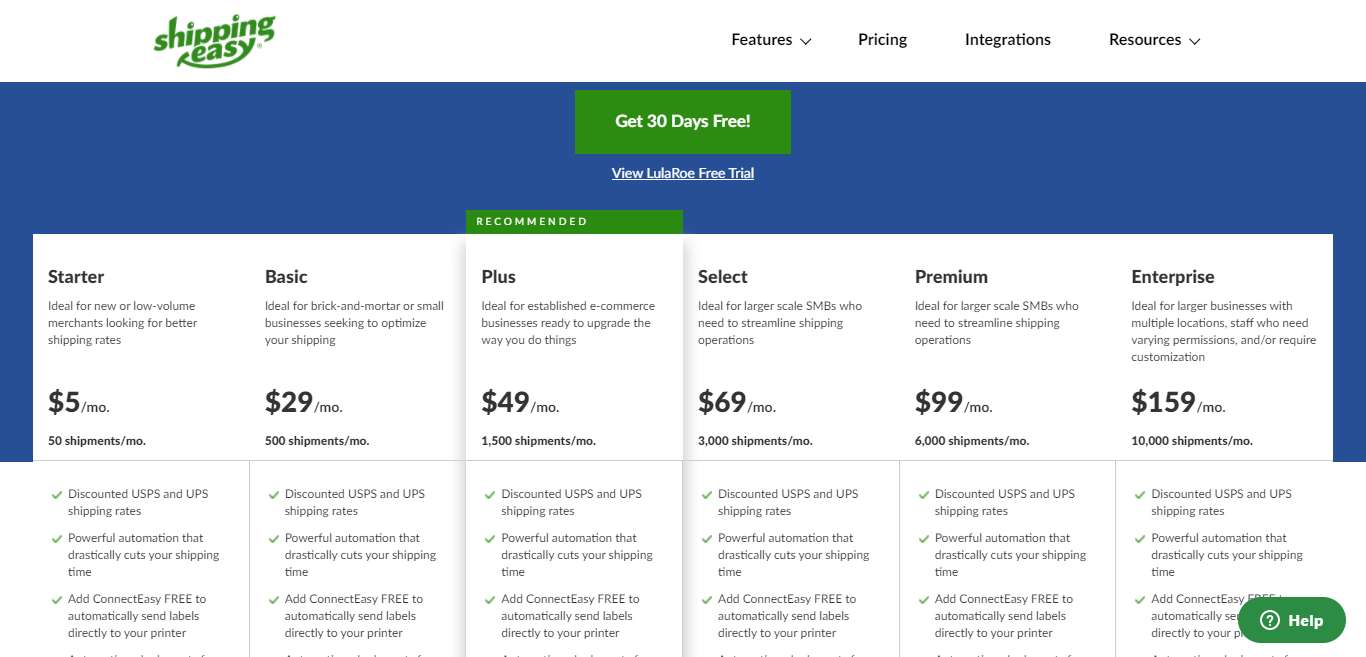
Task: Click the Get 30 Days Free button
Action: 683,121
